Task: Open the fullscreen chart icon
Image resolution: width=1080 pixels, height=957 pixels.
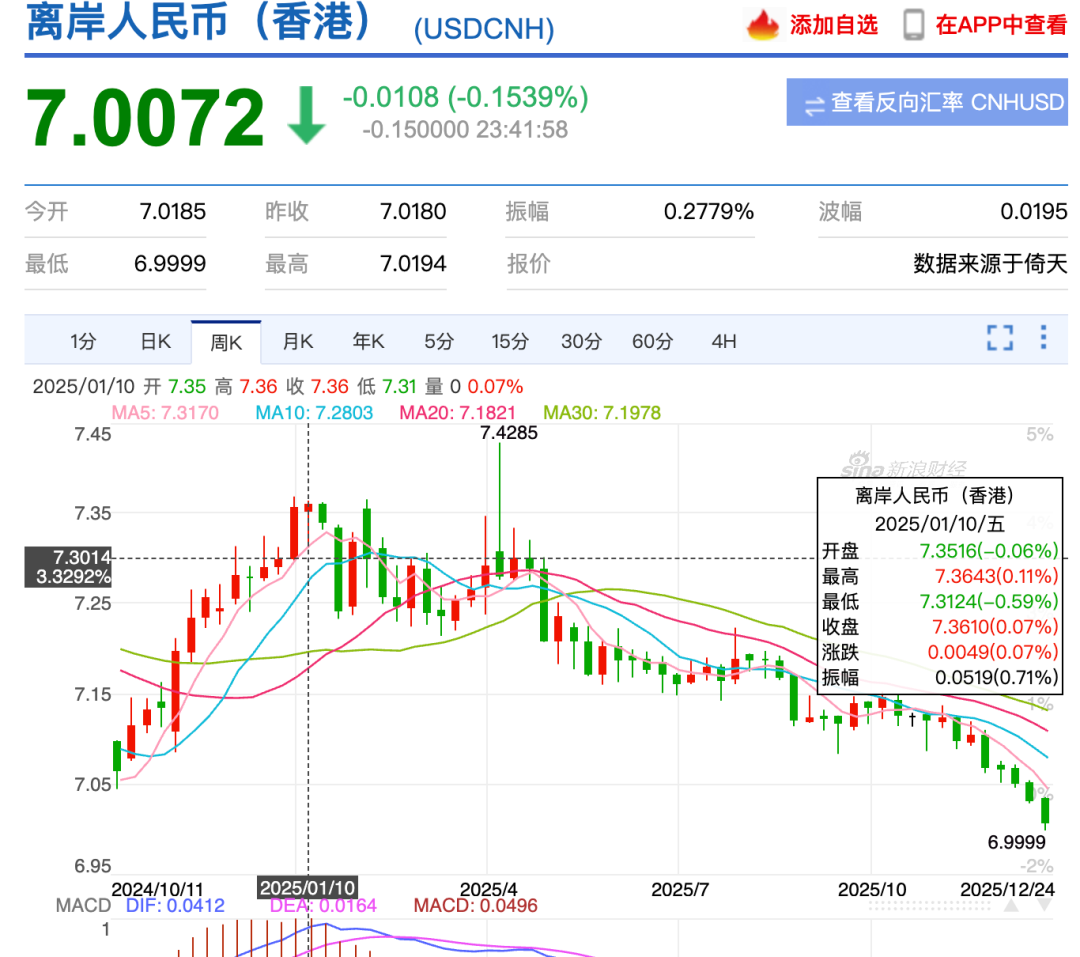Action: point(999,338)
